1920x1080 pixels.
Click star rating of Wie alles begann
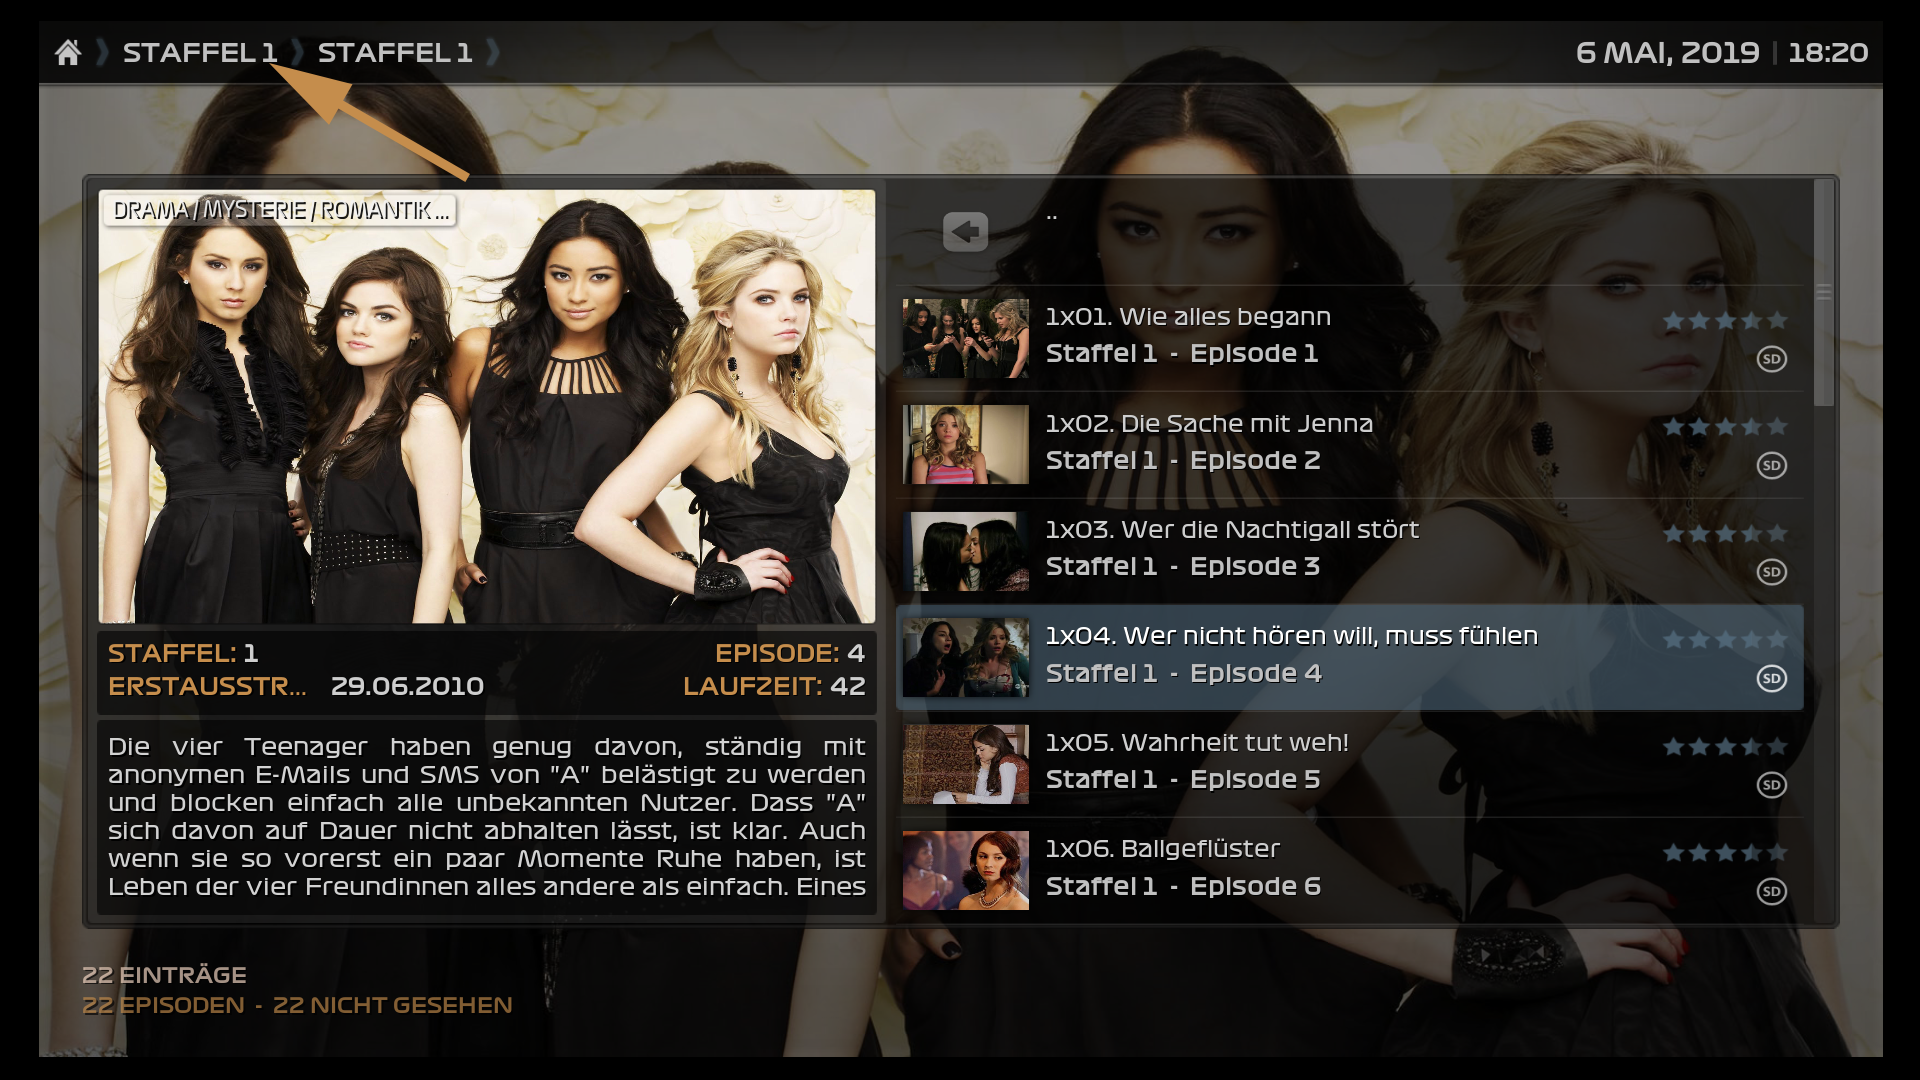1725,320
